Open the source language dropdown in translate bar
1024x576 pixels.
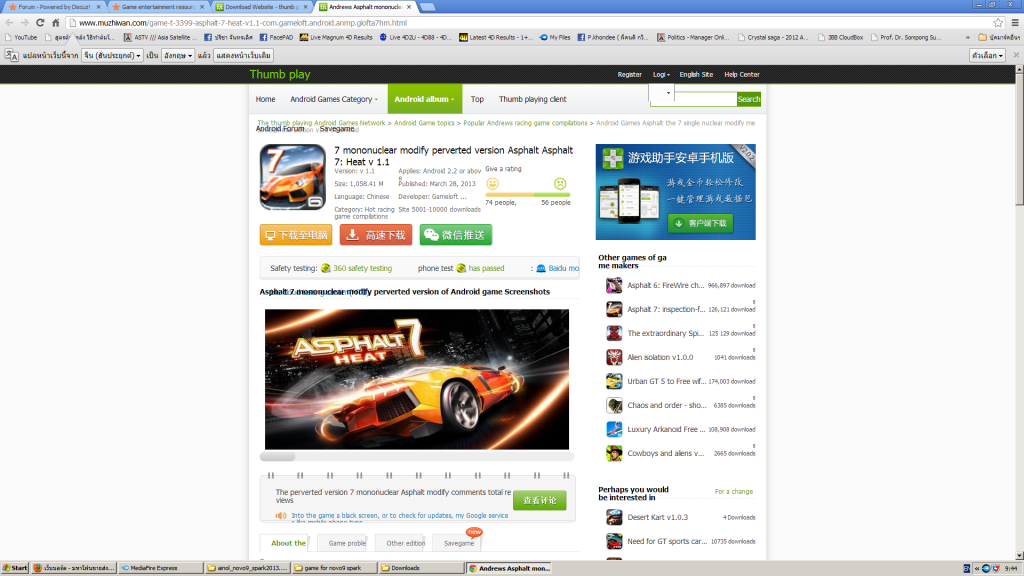tap(113, 56)
